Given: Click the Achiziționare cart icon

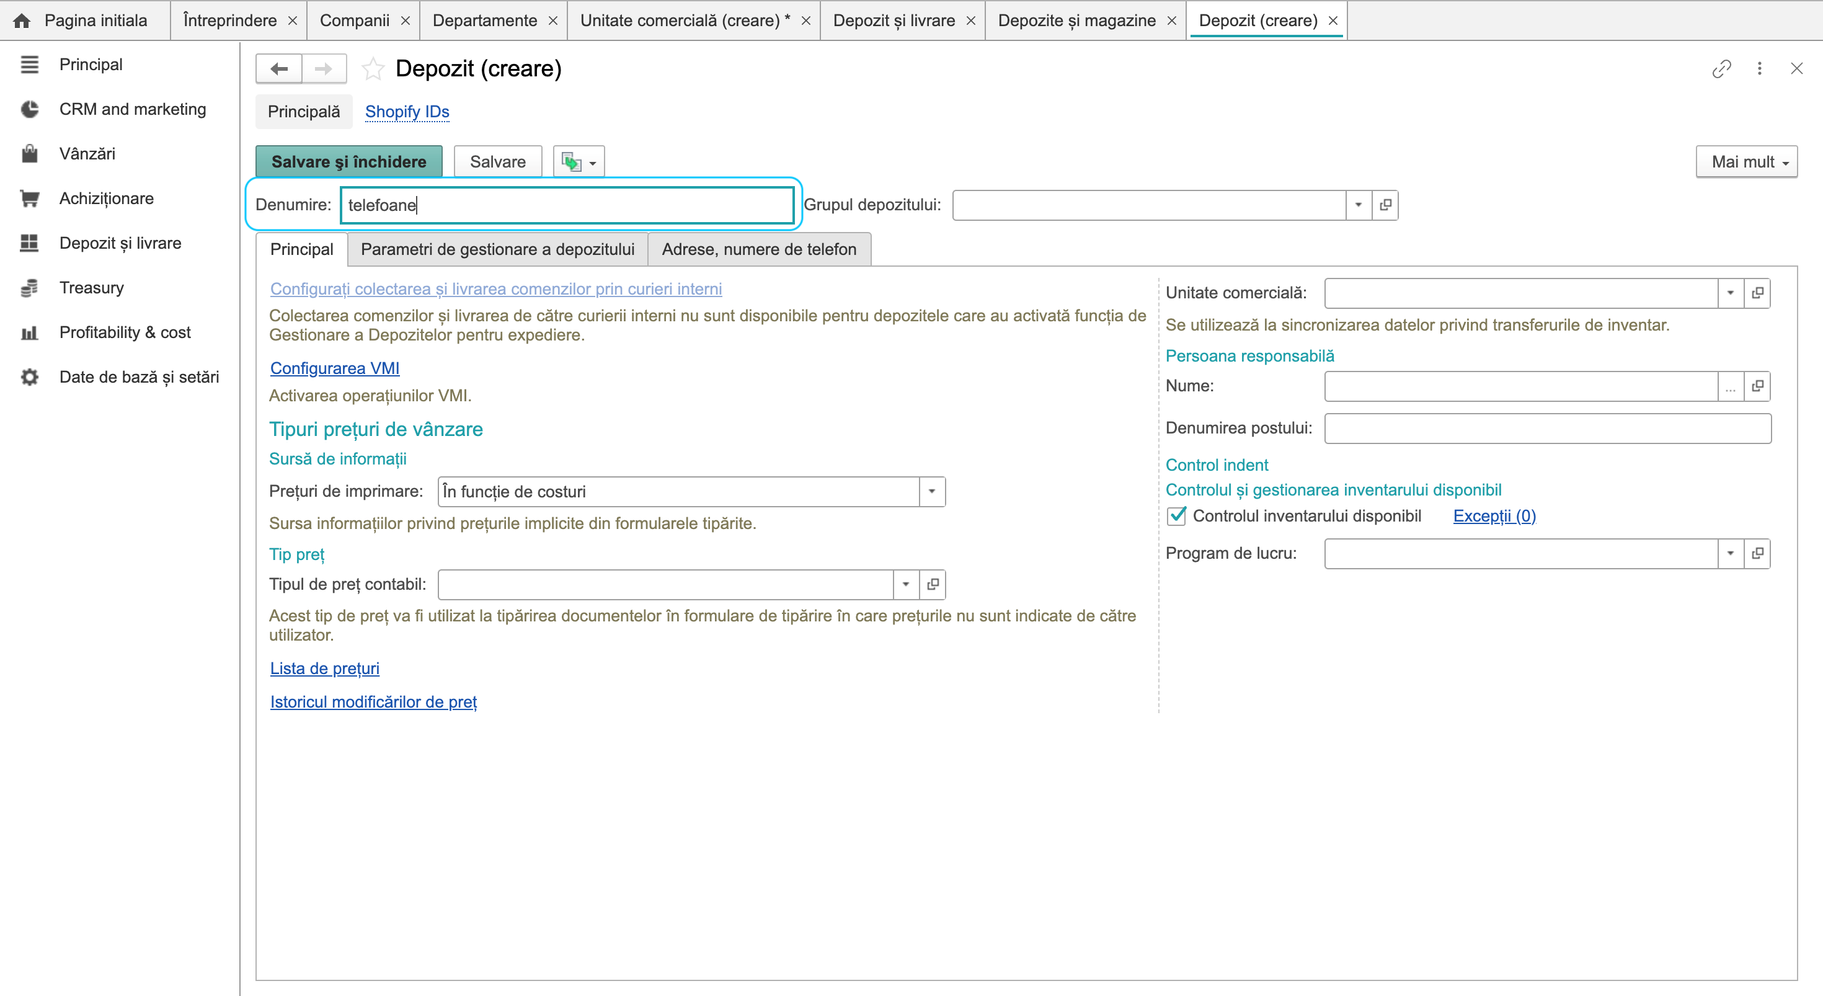Looking at the screenshot, I should [30, 198].
